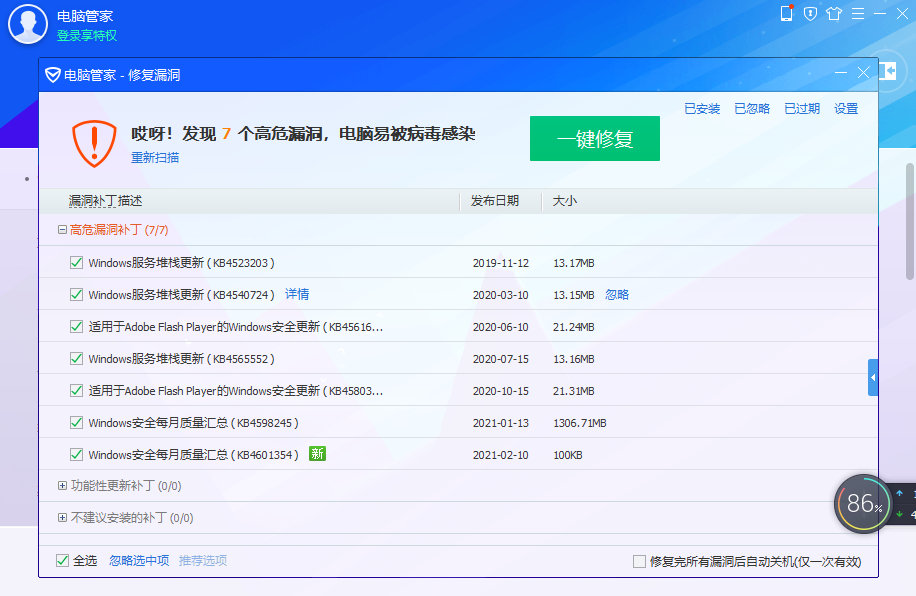
Task: Sort by 漏洞补丁描述 column header
Action: 105,201
